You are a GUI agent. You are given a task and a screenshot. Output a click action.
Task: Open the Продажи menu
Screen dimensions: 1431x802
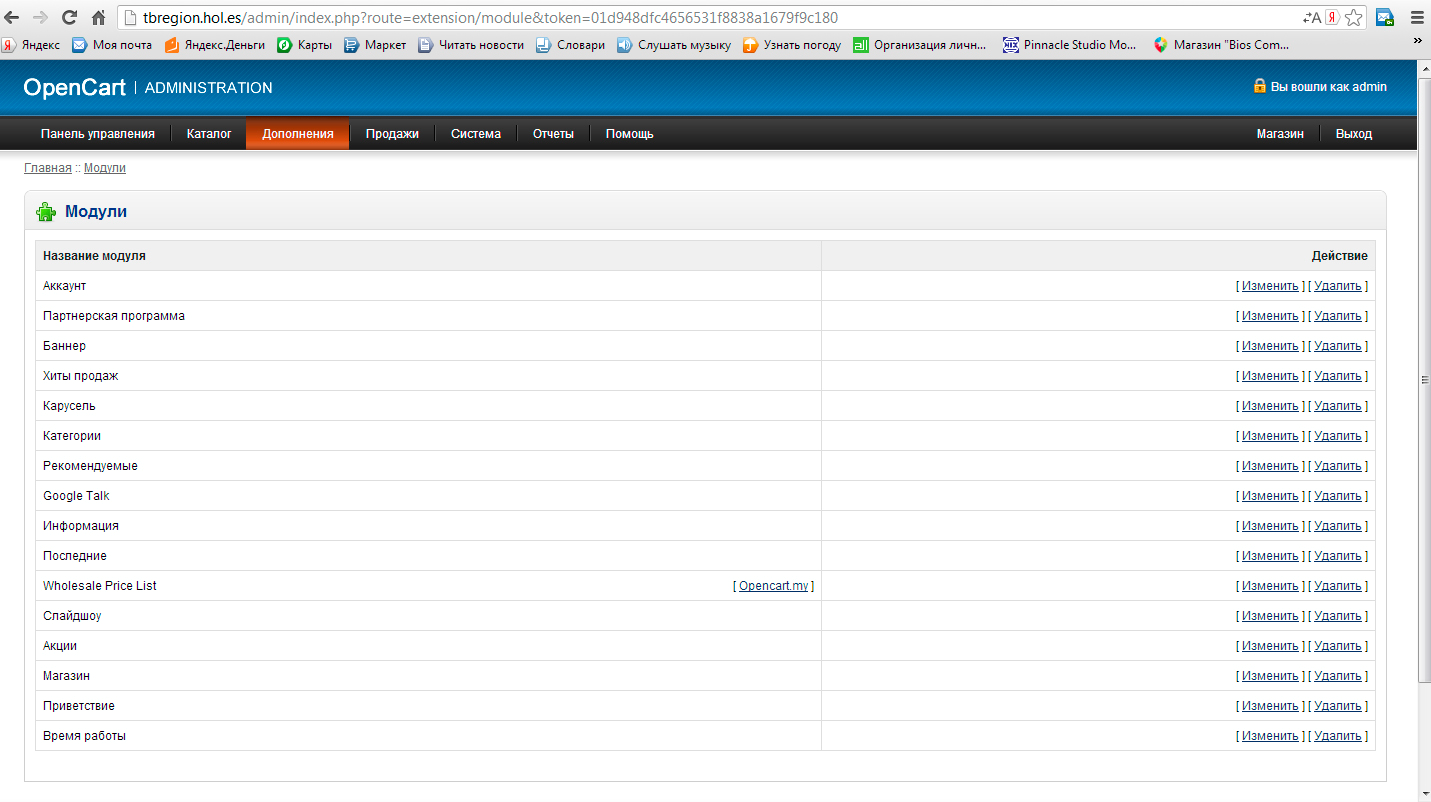coord(392,134)
